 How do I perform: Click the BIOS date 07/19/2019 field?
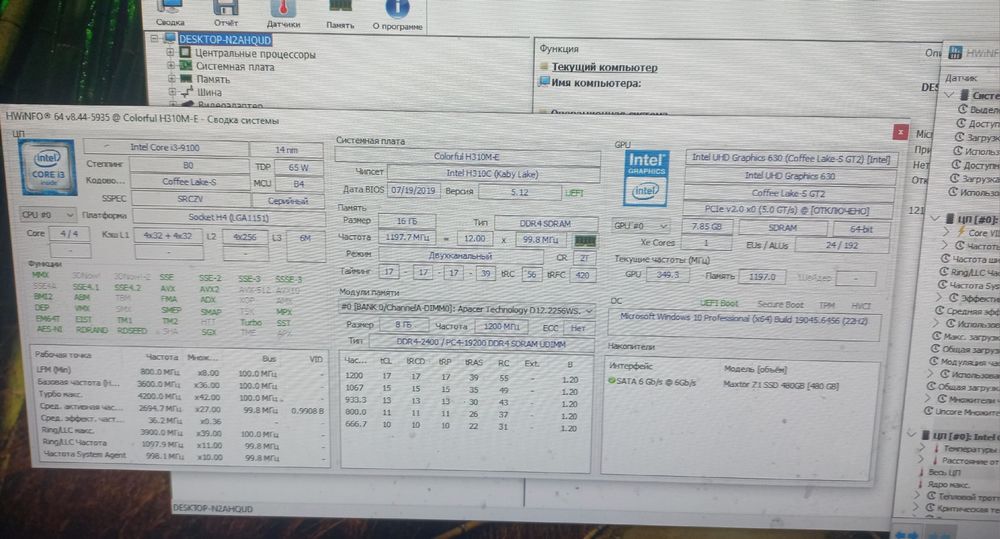(x=413, y=191)
